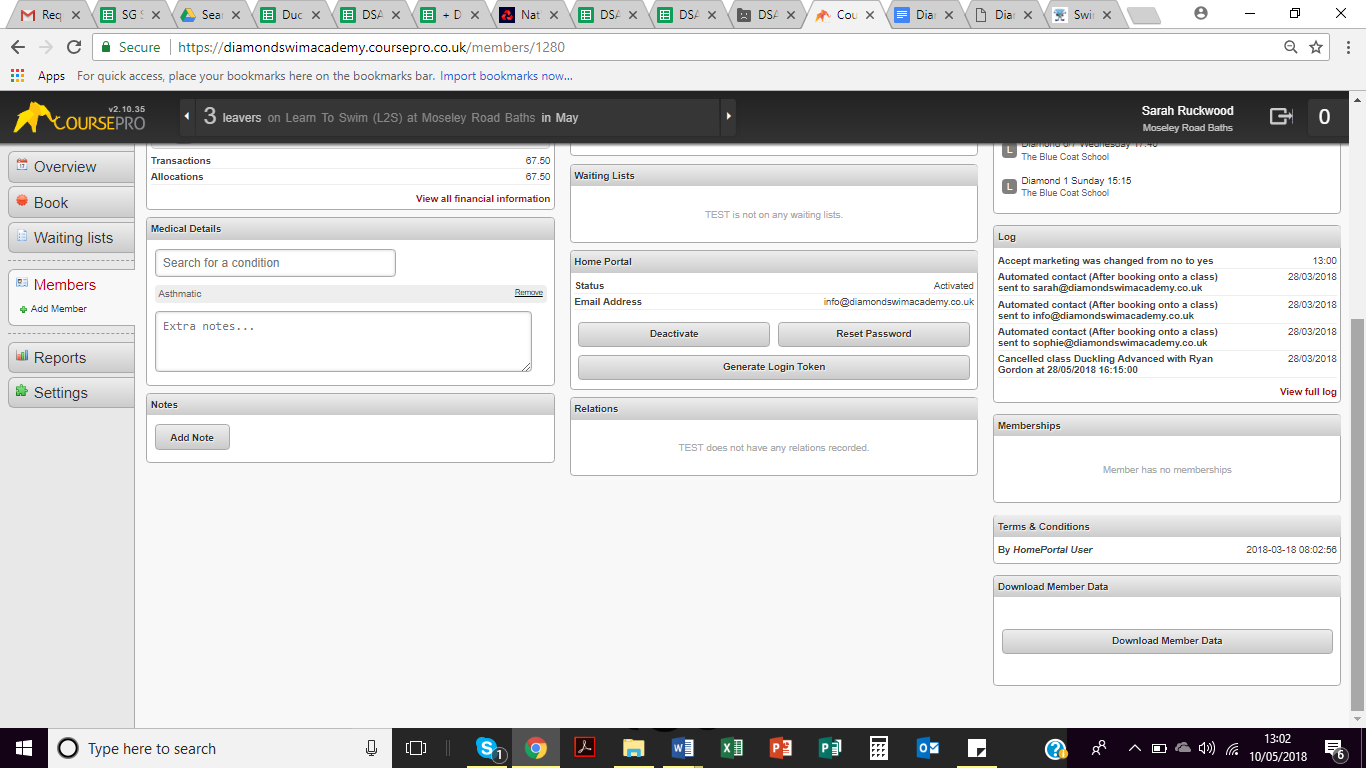Click Generate Login Token
This screenshot has height=768, width=1366.
pos(774,367)
